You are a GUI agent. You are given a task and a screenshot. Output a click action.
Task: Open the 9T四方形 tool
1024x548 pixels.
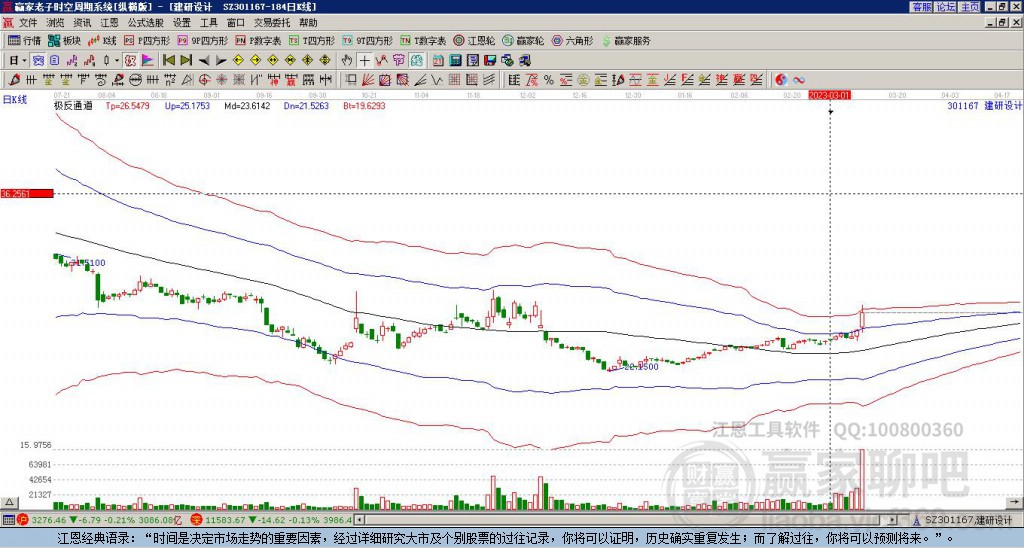tap(367, 40)
